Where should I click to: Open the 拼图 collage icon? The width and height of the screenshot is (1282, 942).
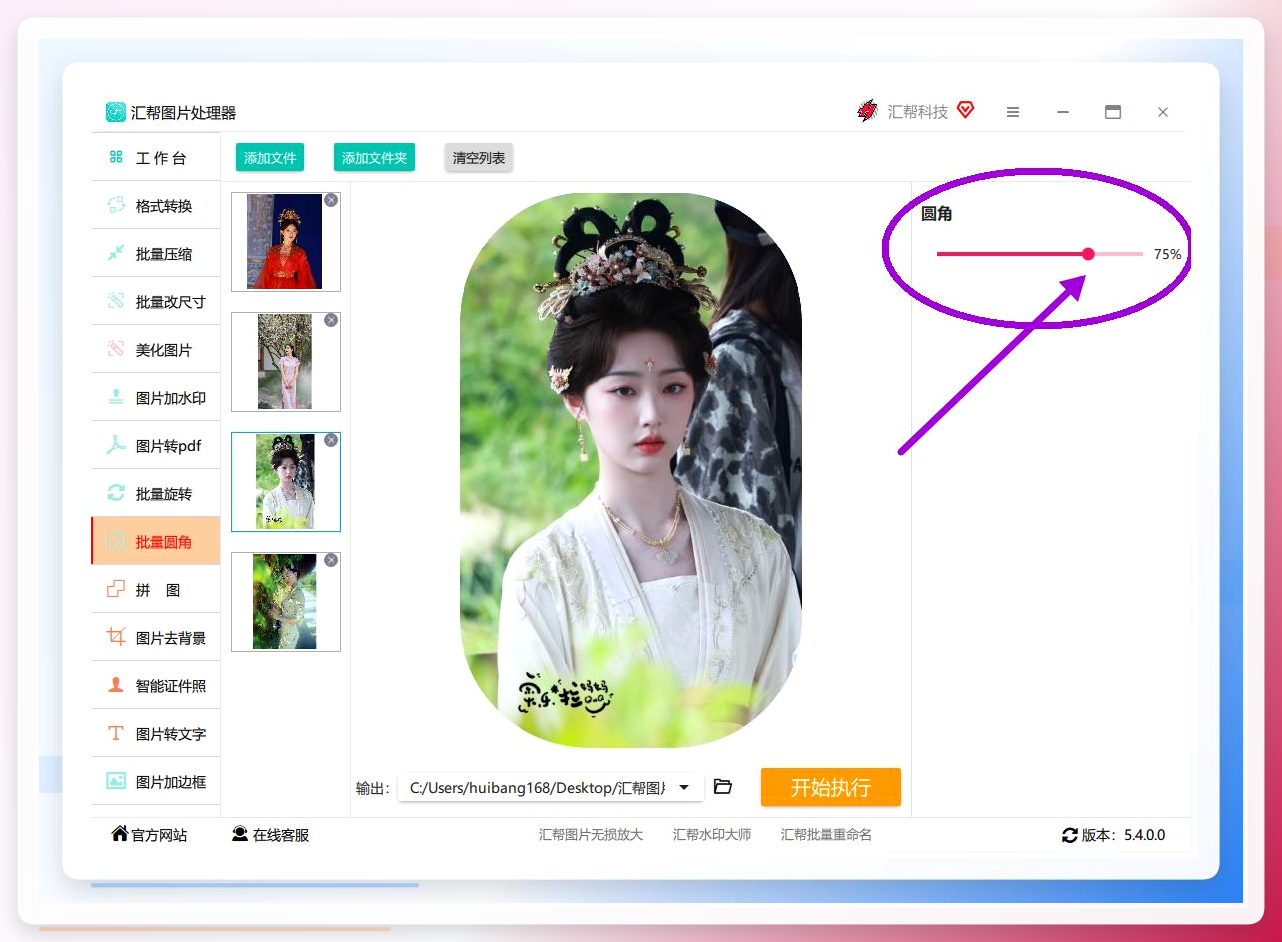116,589
